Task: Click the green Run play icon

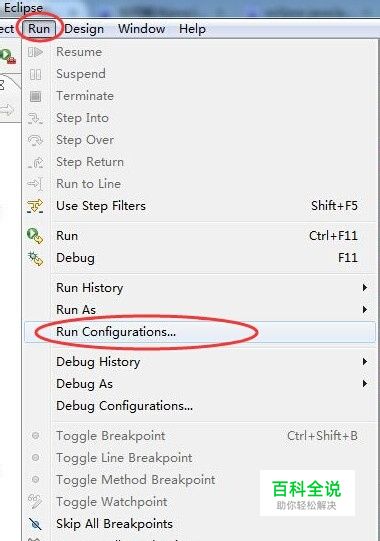Action: pos(35,236)
